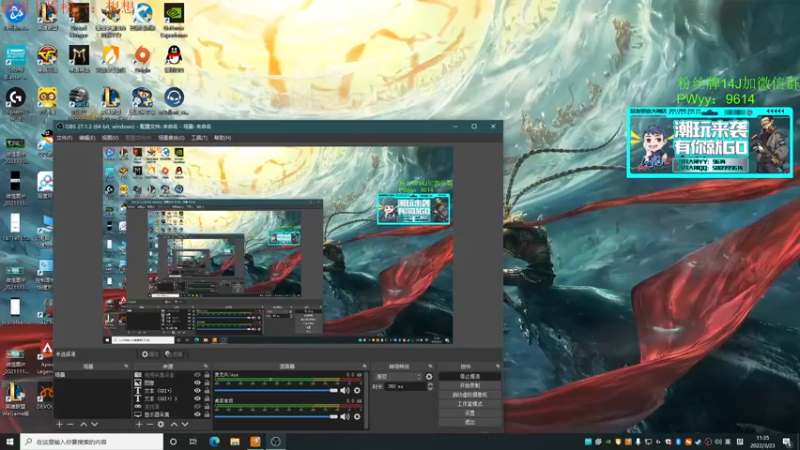Decrease transition duration with the down stepper
This screenshot has width=800, height=450.
click(430, 389)
